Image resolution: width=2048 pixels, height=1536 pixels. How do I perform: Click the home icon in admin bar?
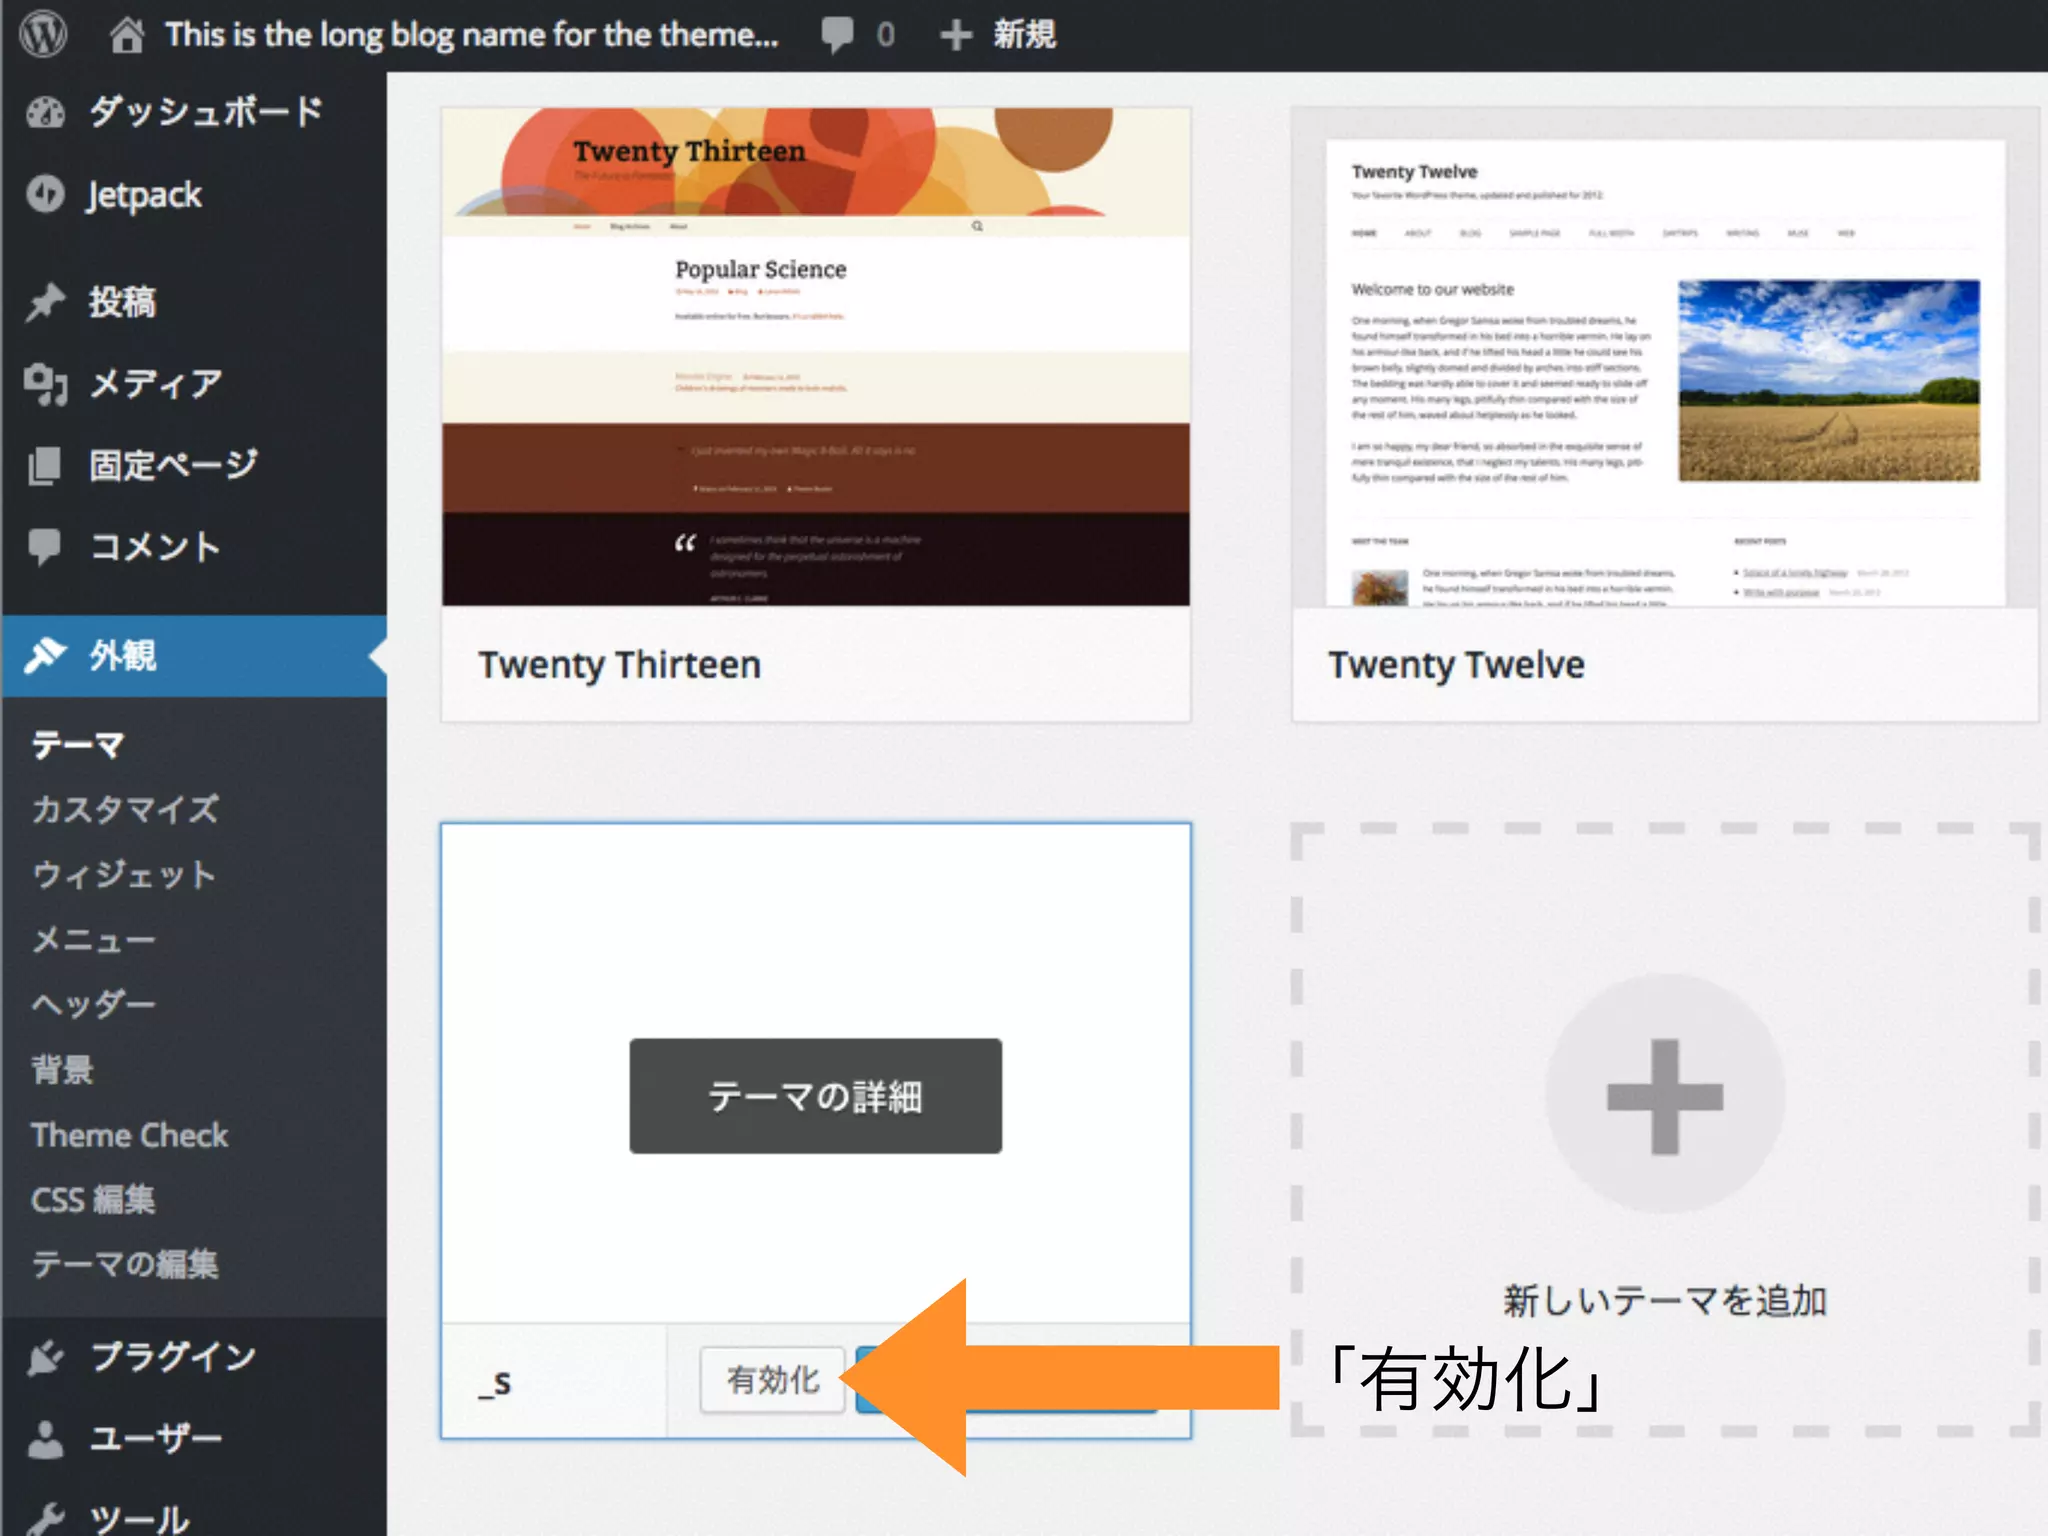126,35
